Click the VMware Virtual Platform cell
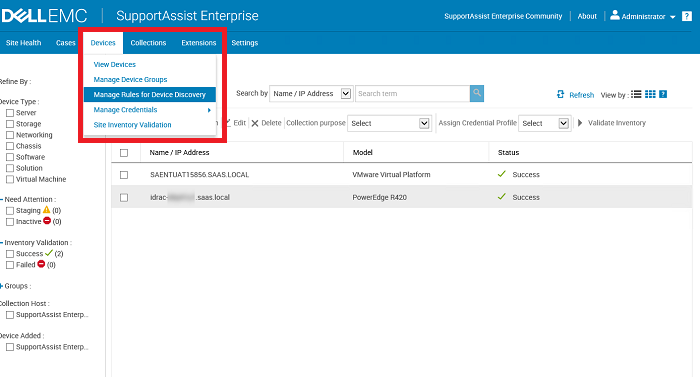 coord(392,175)
